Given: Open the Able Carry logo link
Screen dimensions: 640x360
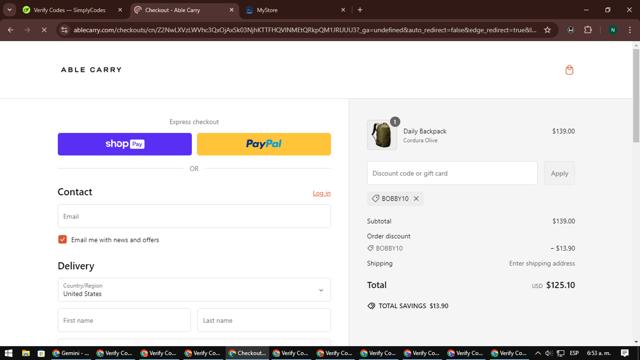Looking at the screenshot, I should [91, 70].
